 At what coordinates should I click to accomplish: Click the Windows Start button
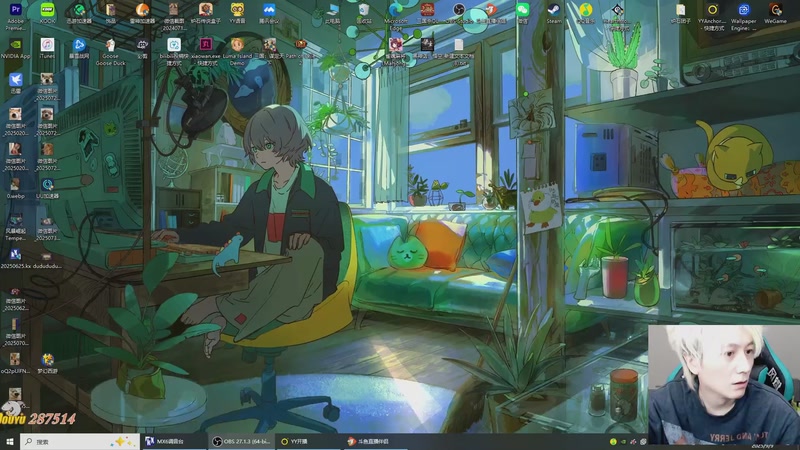[x=10, y=441]
